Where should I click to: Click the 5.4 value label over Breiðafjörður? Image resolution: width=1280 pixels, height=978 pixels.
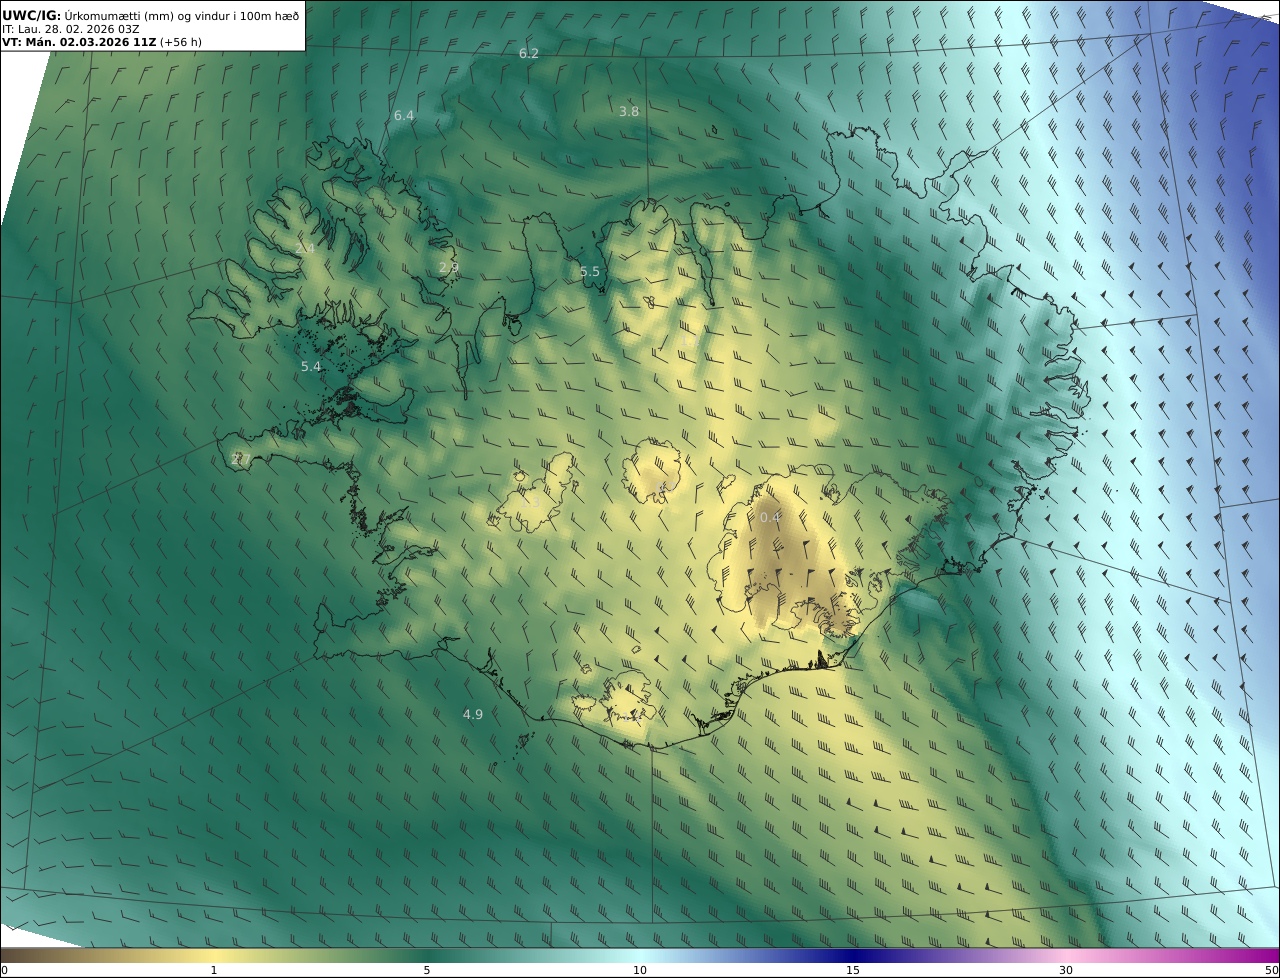click(x=311, y=367)
